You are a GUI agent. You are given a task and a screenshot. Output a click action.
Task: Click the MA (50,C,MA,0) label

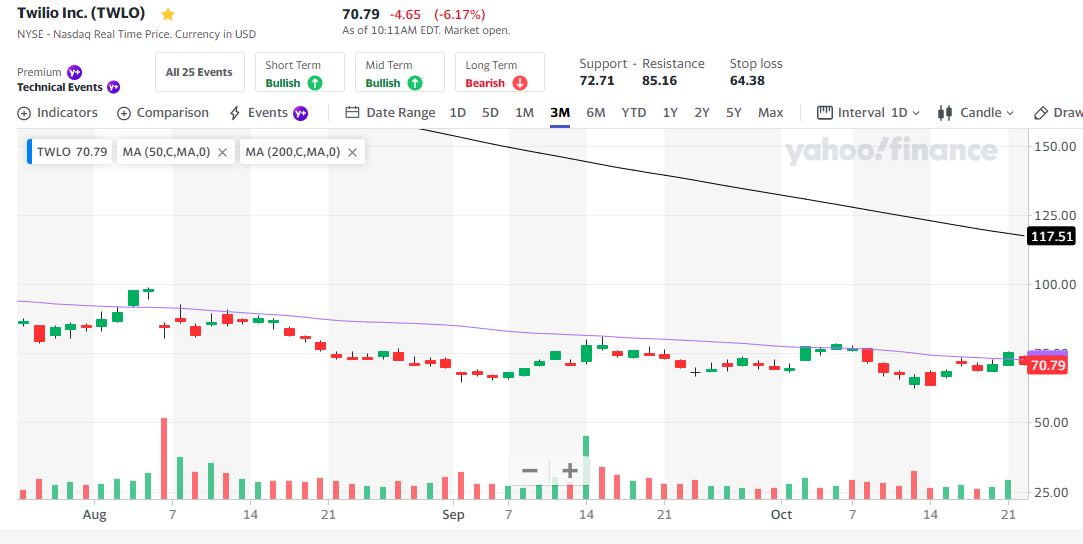pyautogui.click(x=166, y=152)
